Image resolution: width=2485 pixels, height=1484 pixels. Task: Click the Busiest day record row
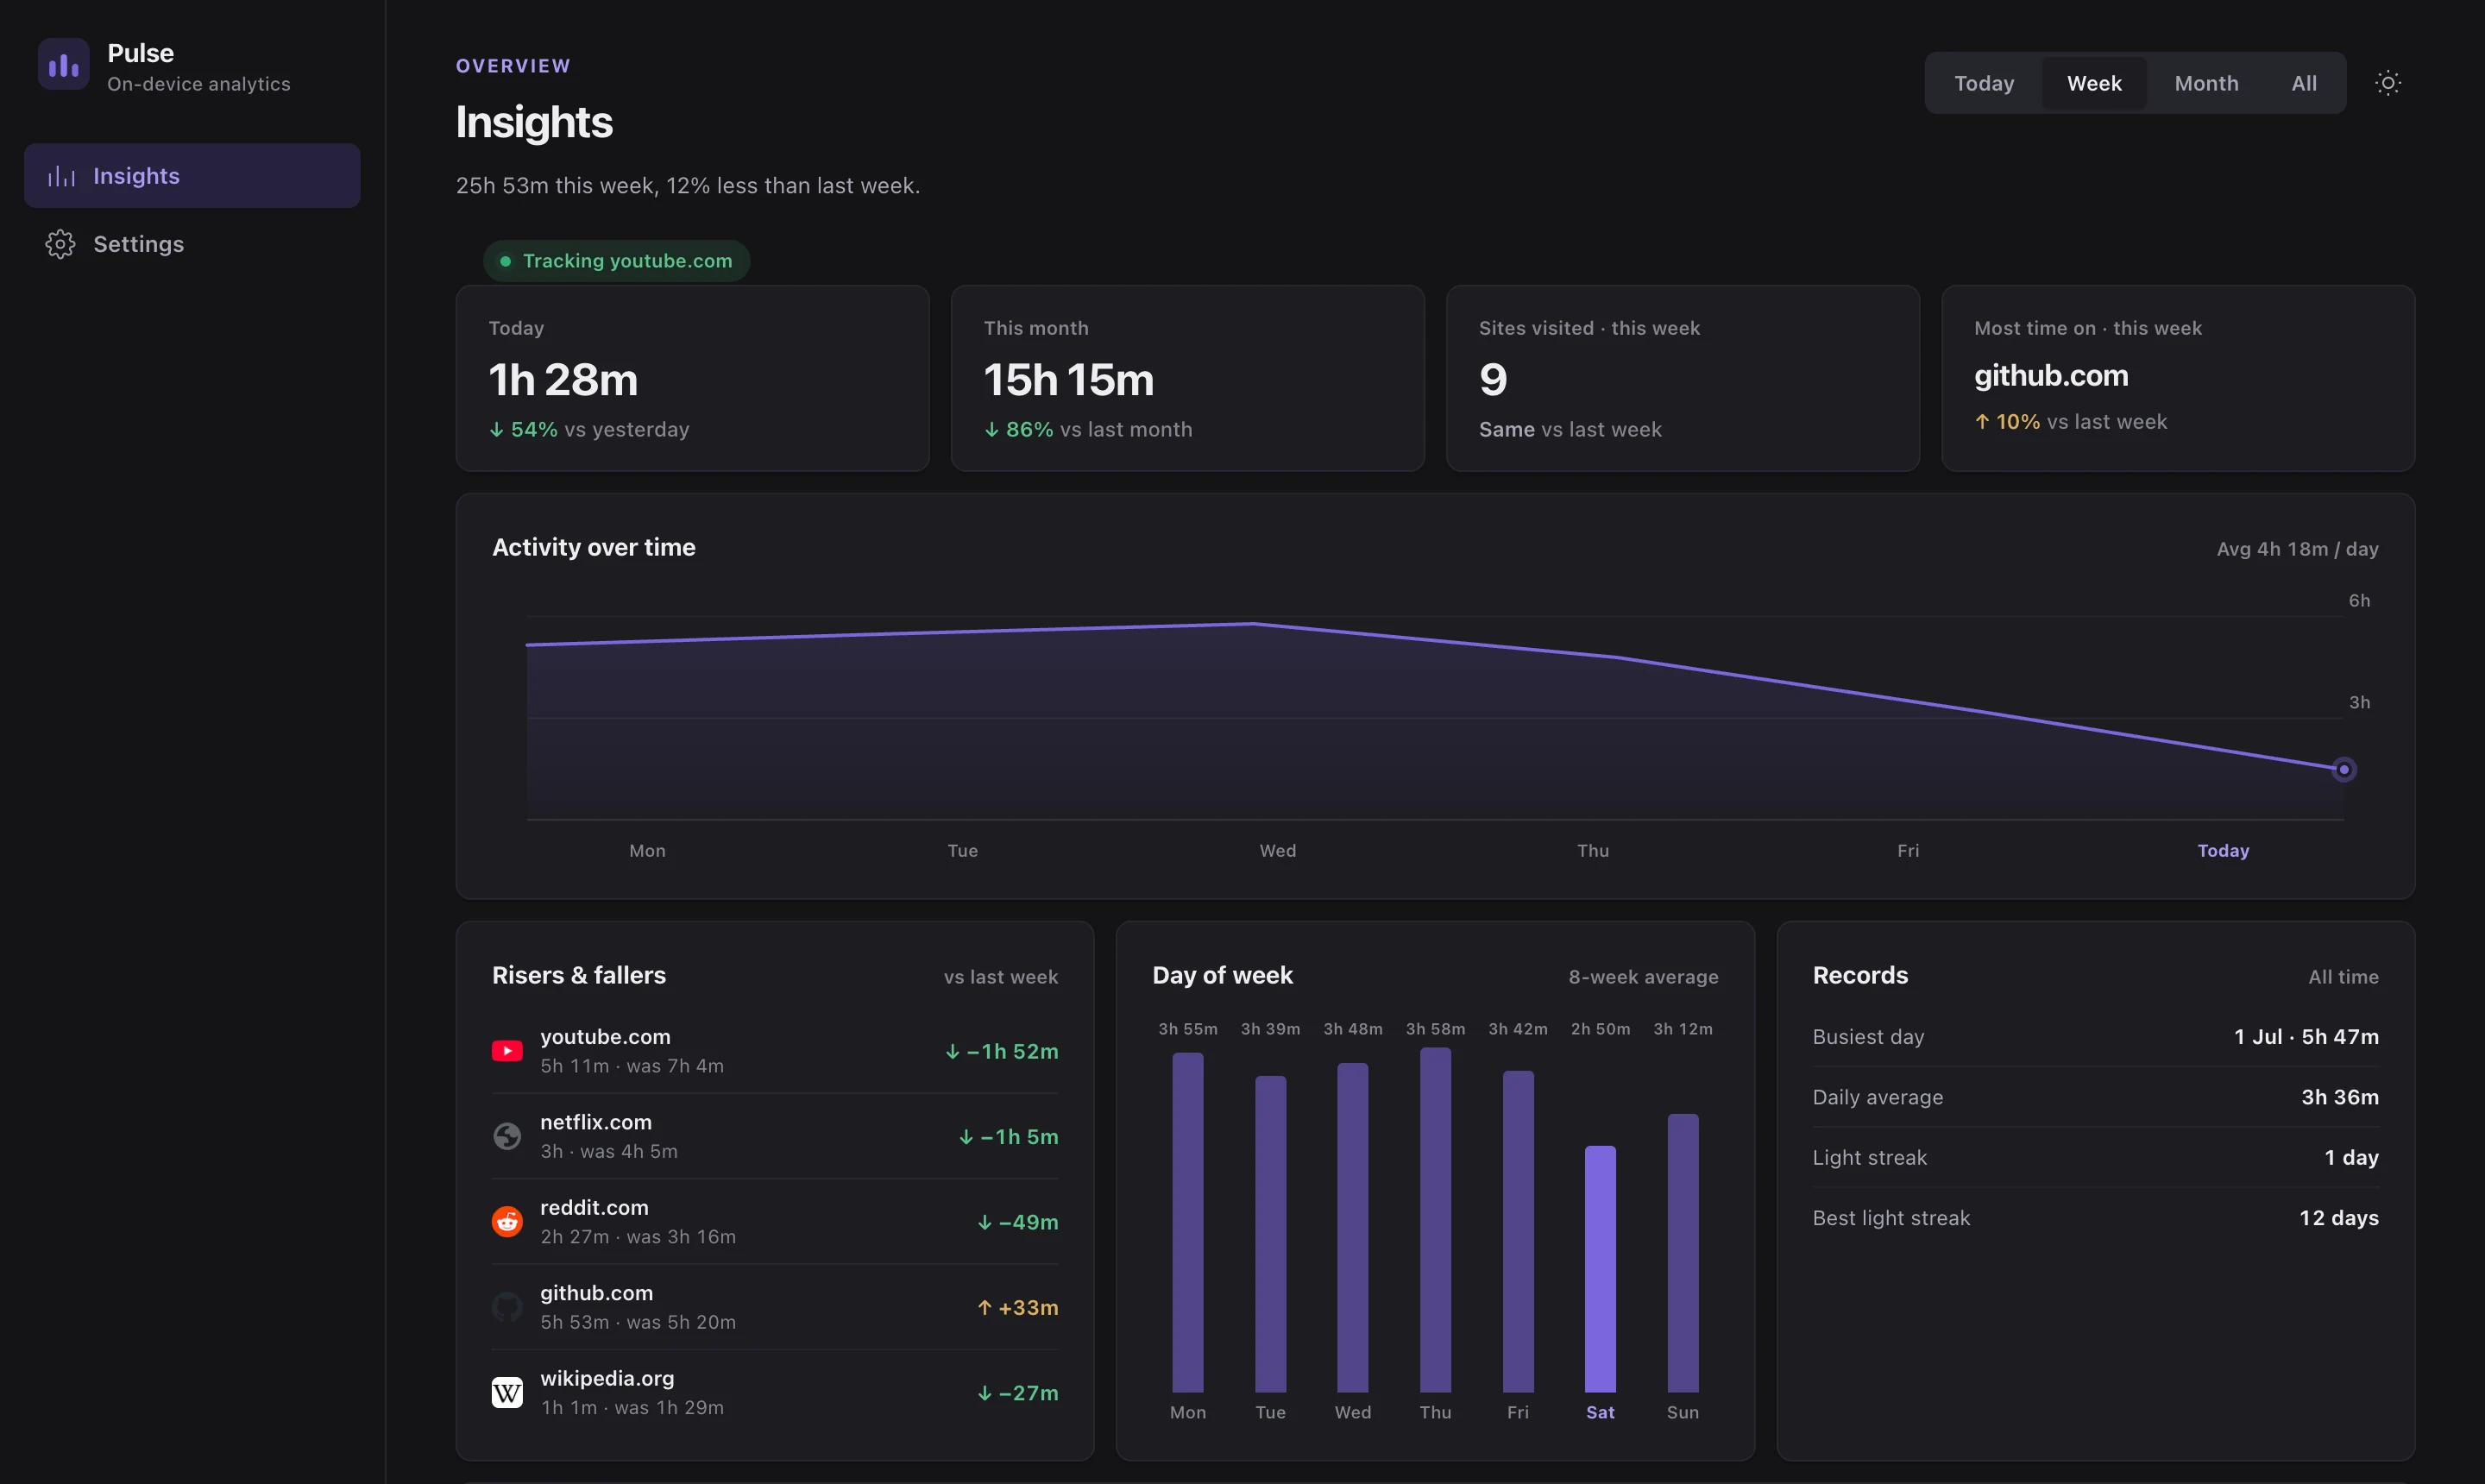click(x=2095, y=1037)
